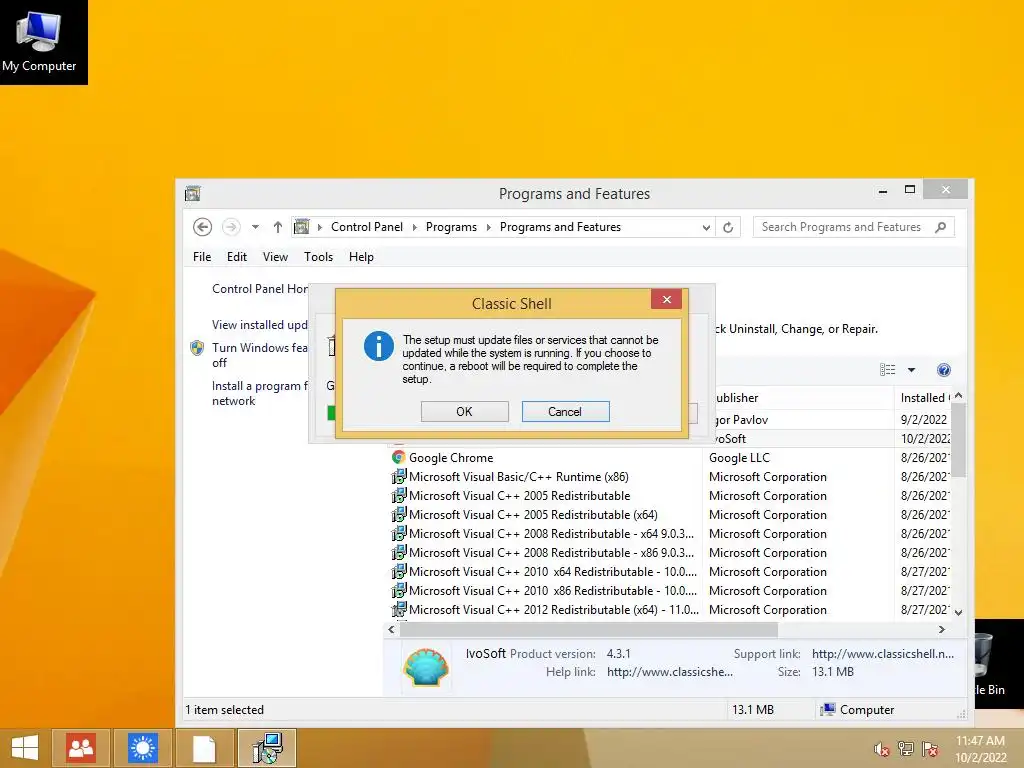Open the blank document taskbar icon
1024x768 pixels.
point(204,748)
